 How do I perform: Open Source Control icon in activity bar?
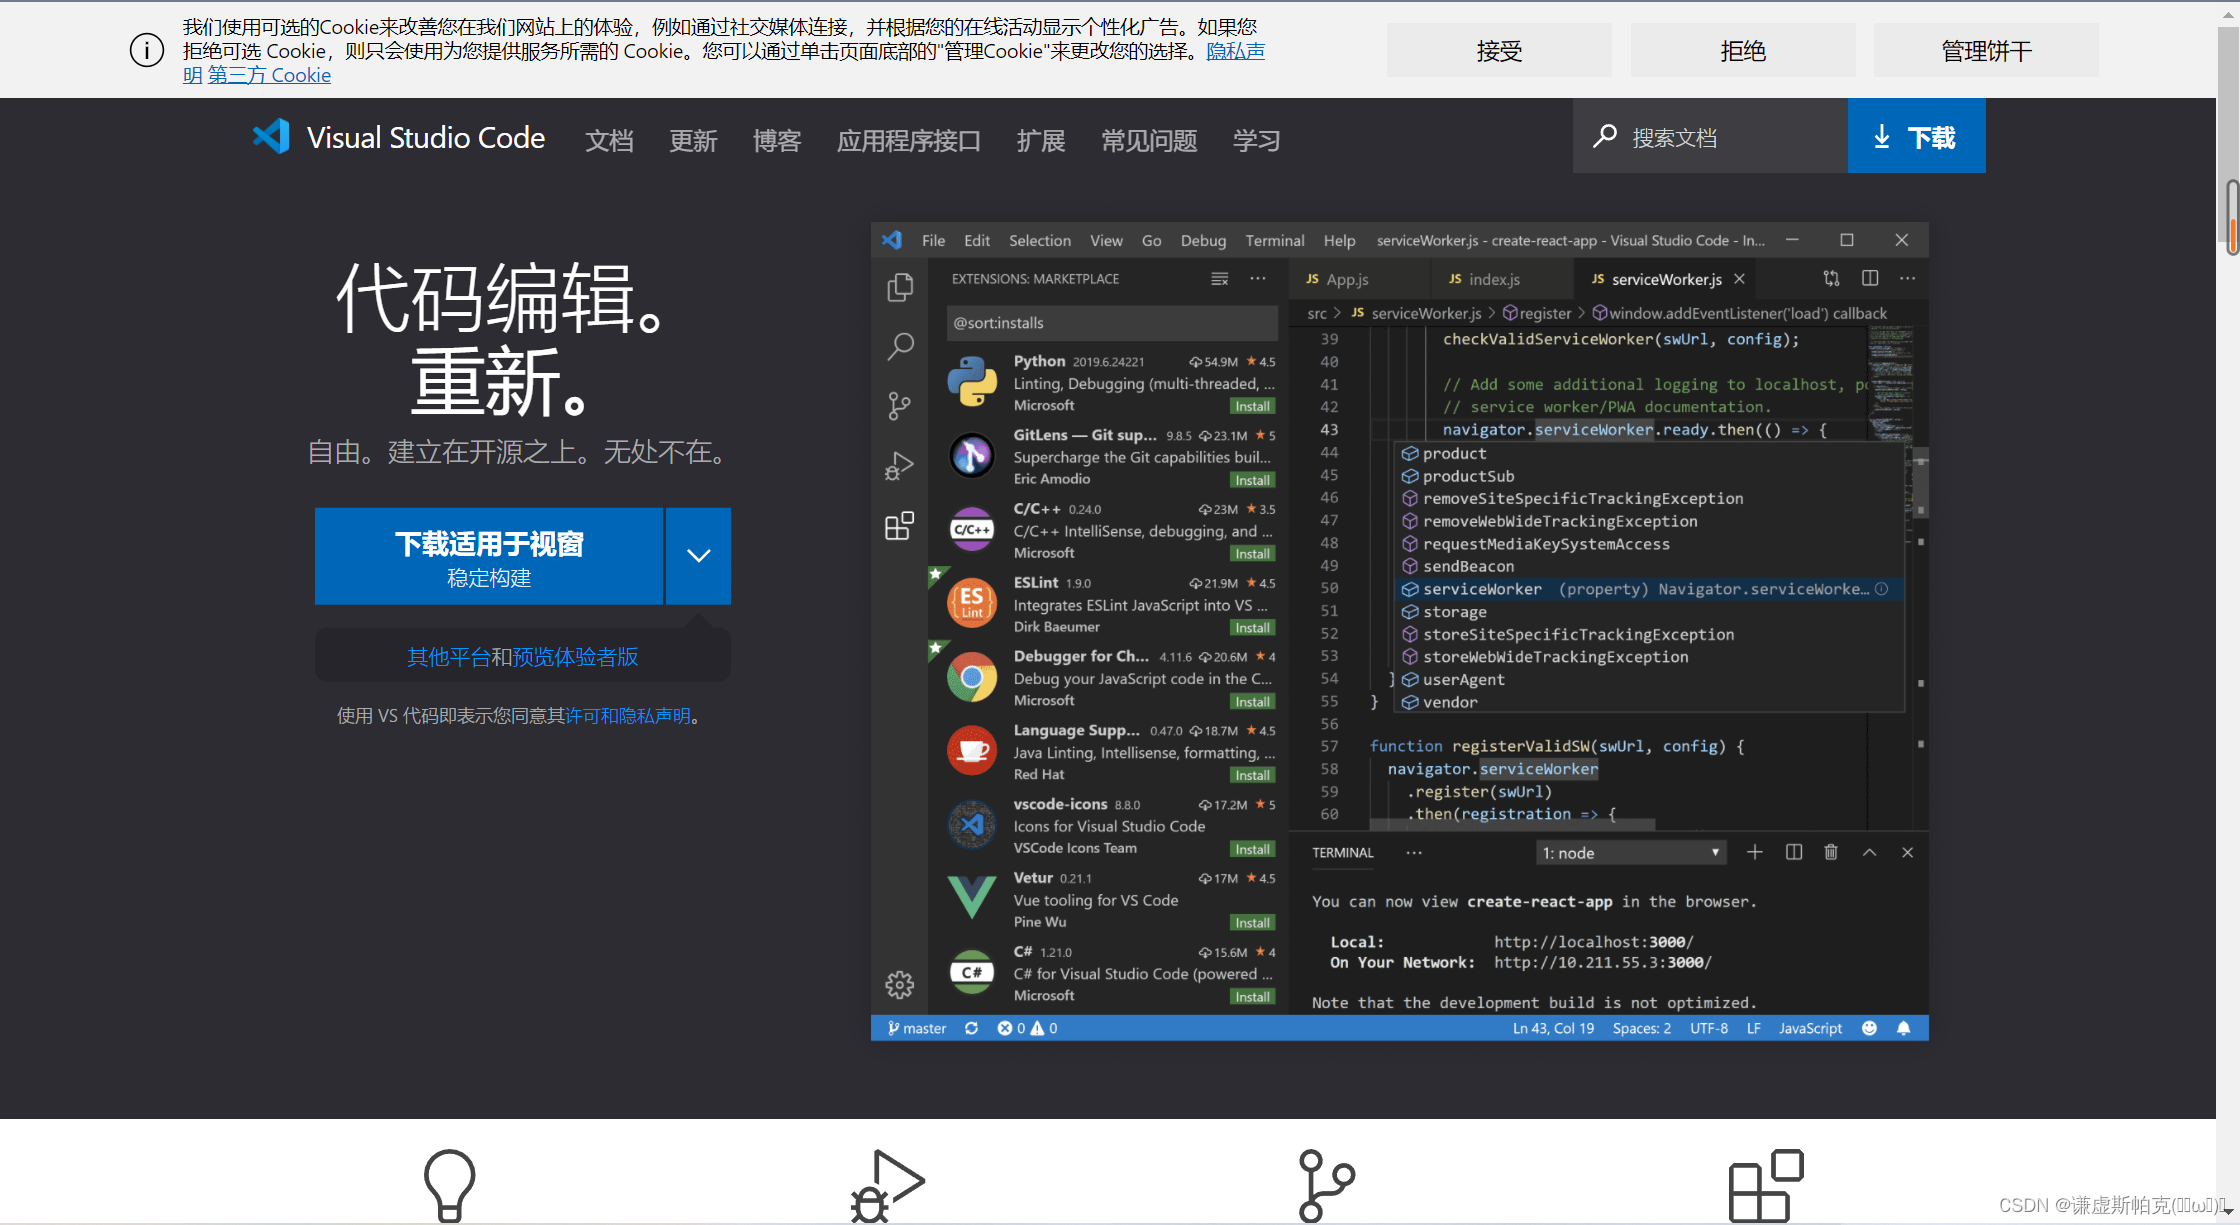900,406
